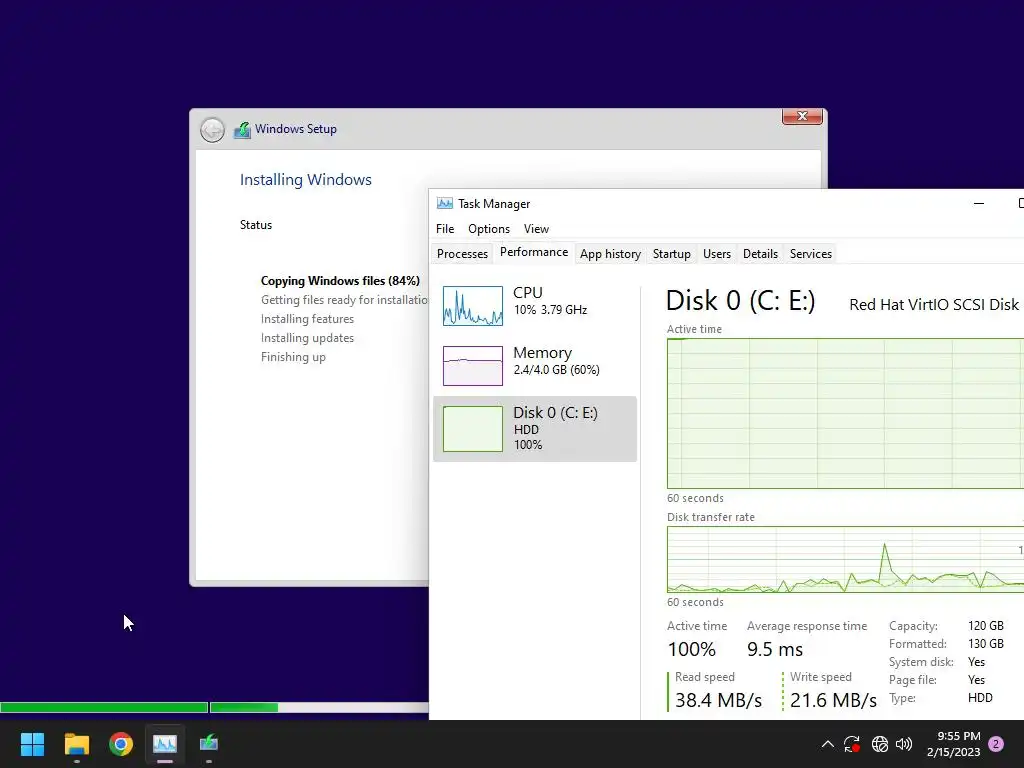The image size is (1024, 768).
Task: Select the Memory graph thumbnail
Action: 473,366
